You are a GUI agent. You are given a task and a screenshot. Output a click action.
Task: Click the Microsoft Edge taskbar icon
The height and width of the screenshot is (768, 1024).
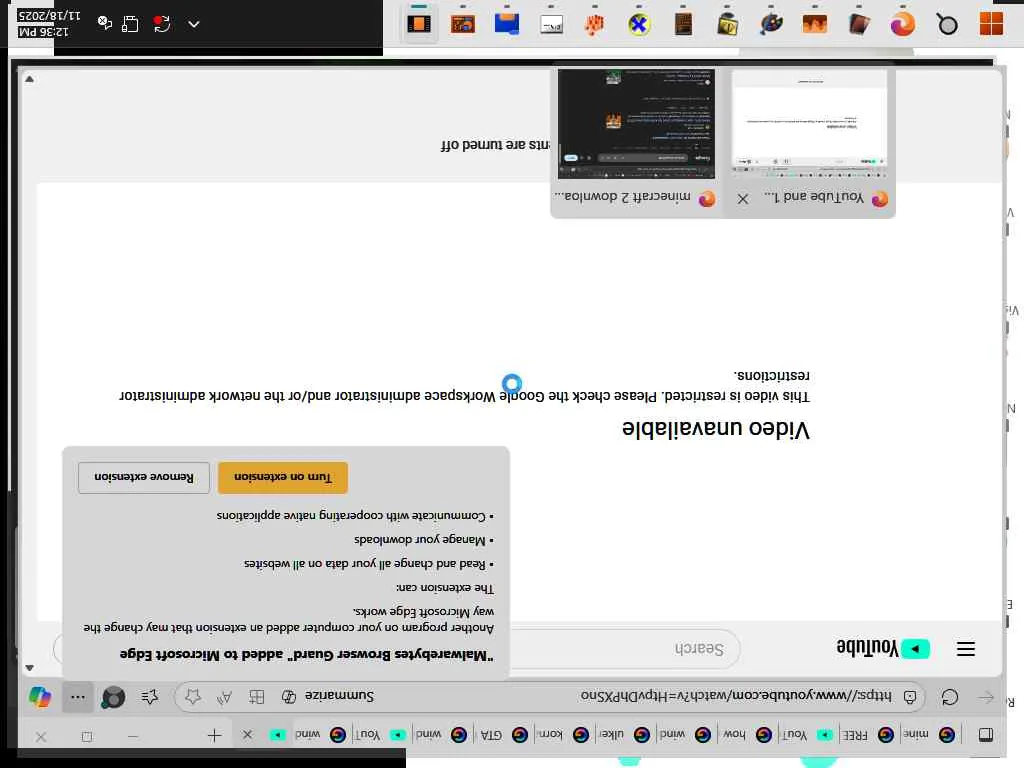click(x=903, y=24)
